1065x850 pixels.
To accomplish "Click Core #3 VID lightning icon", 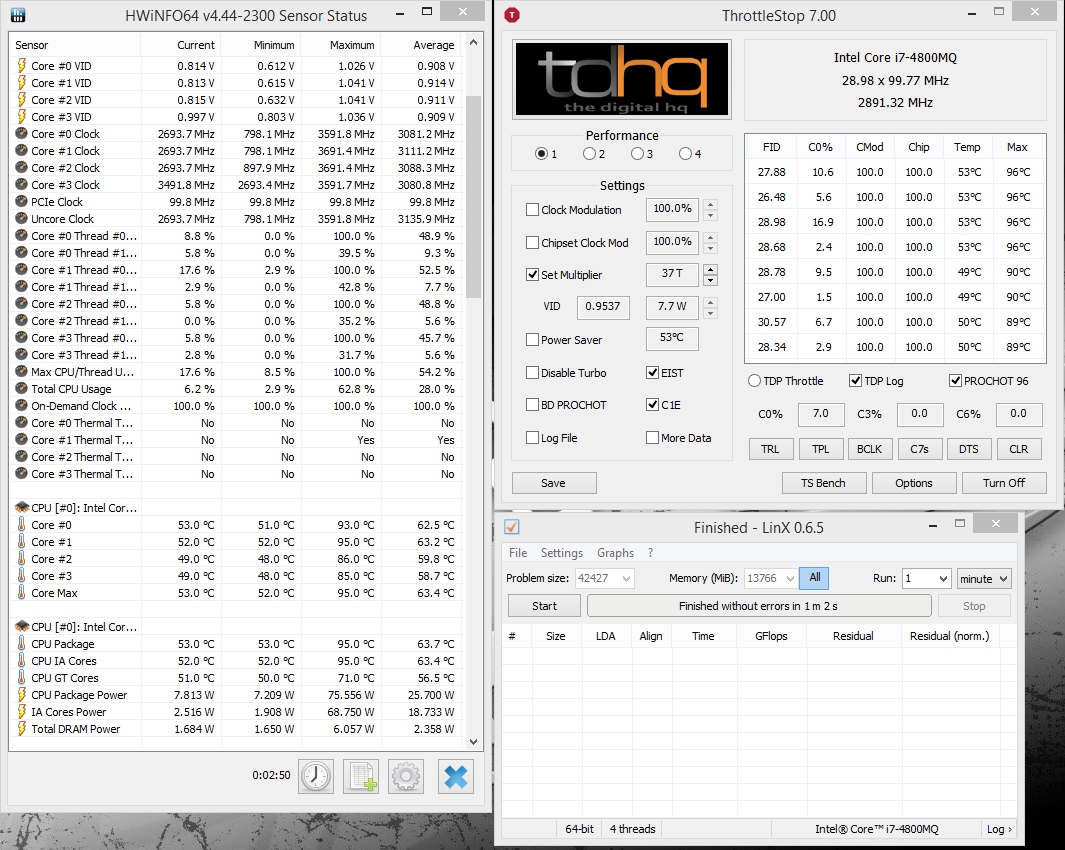I will [x=22, y=117].
